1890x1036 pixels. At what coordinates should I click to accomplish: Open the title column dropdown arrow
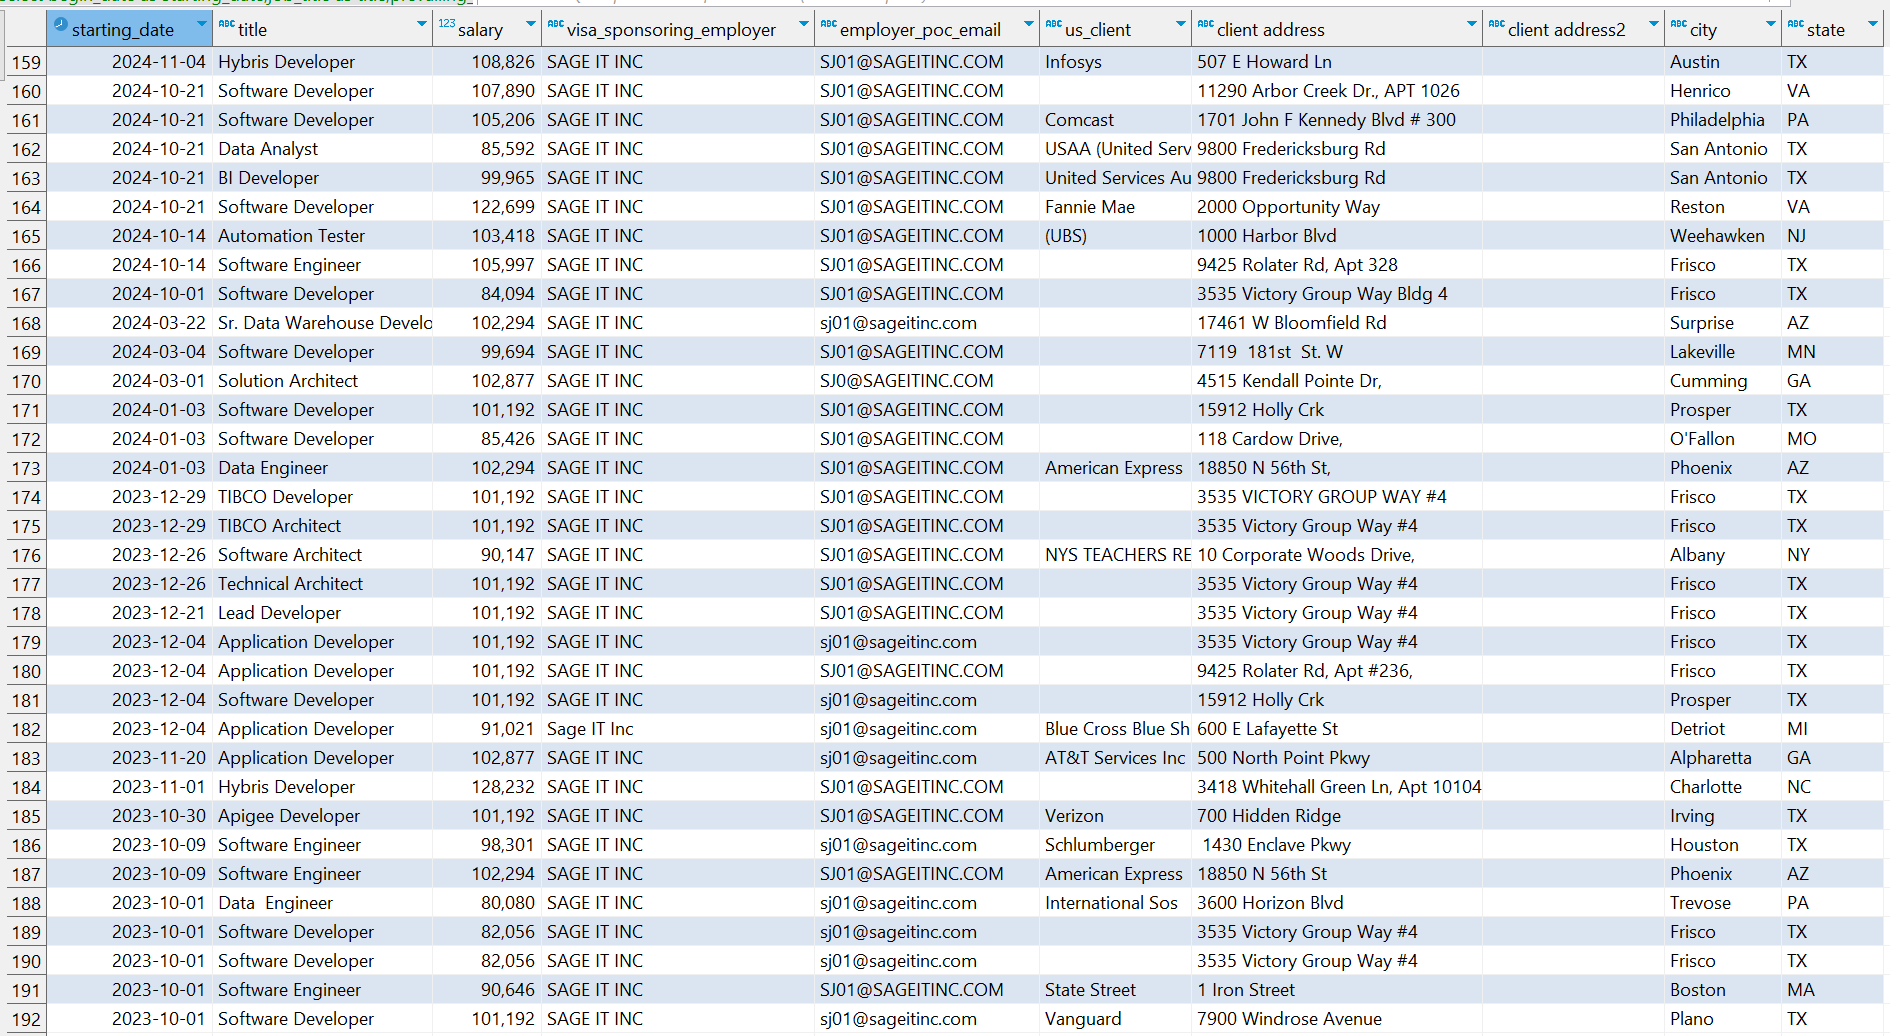click(x=421, y=24)
